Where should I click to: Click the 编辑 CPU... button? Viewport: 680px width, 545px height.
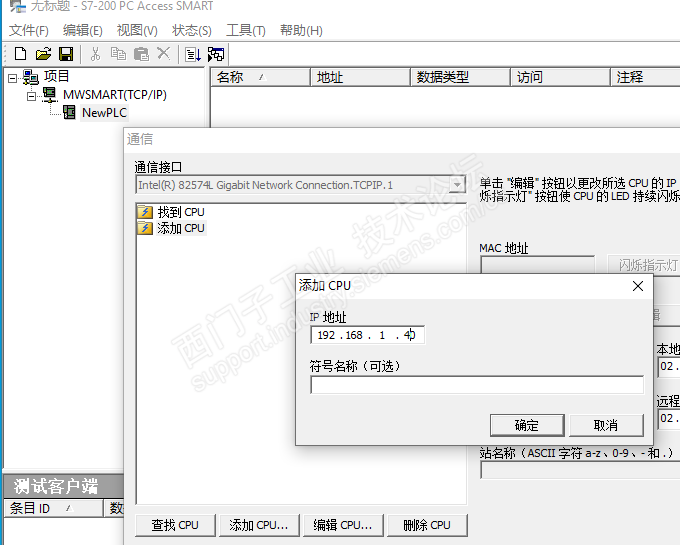(x=343, y=525)
